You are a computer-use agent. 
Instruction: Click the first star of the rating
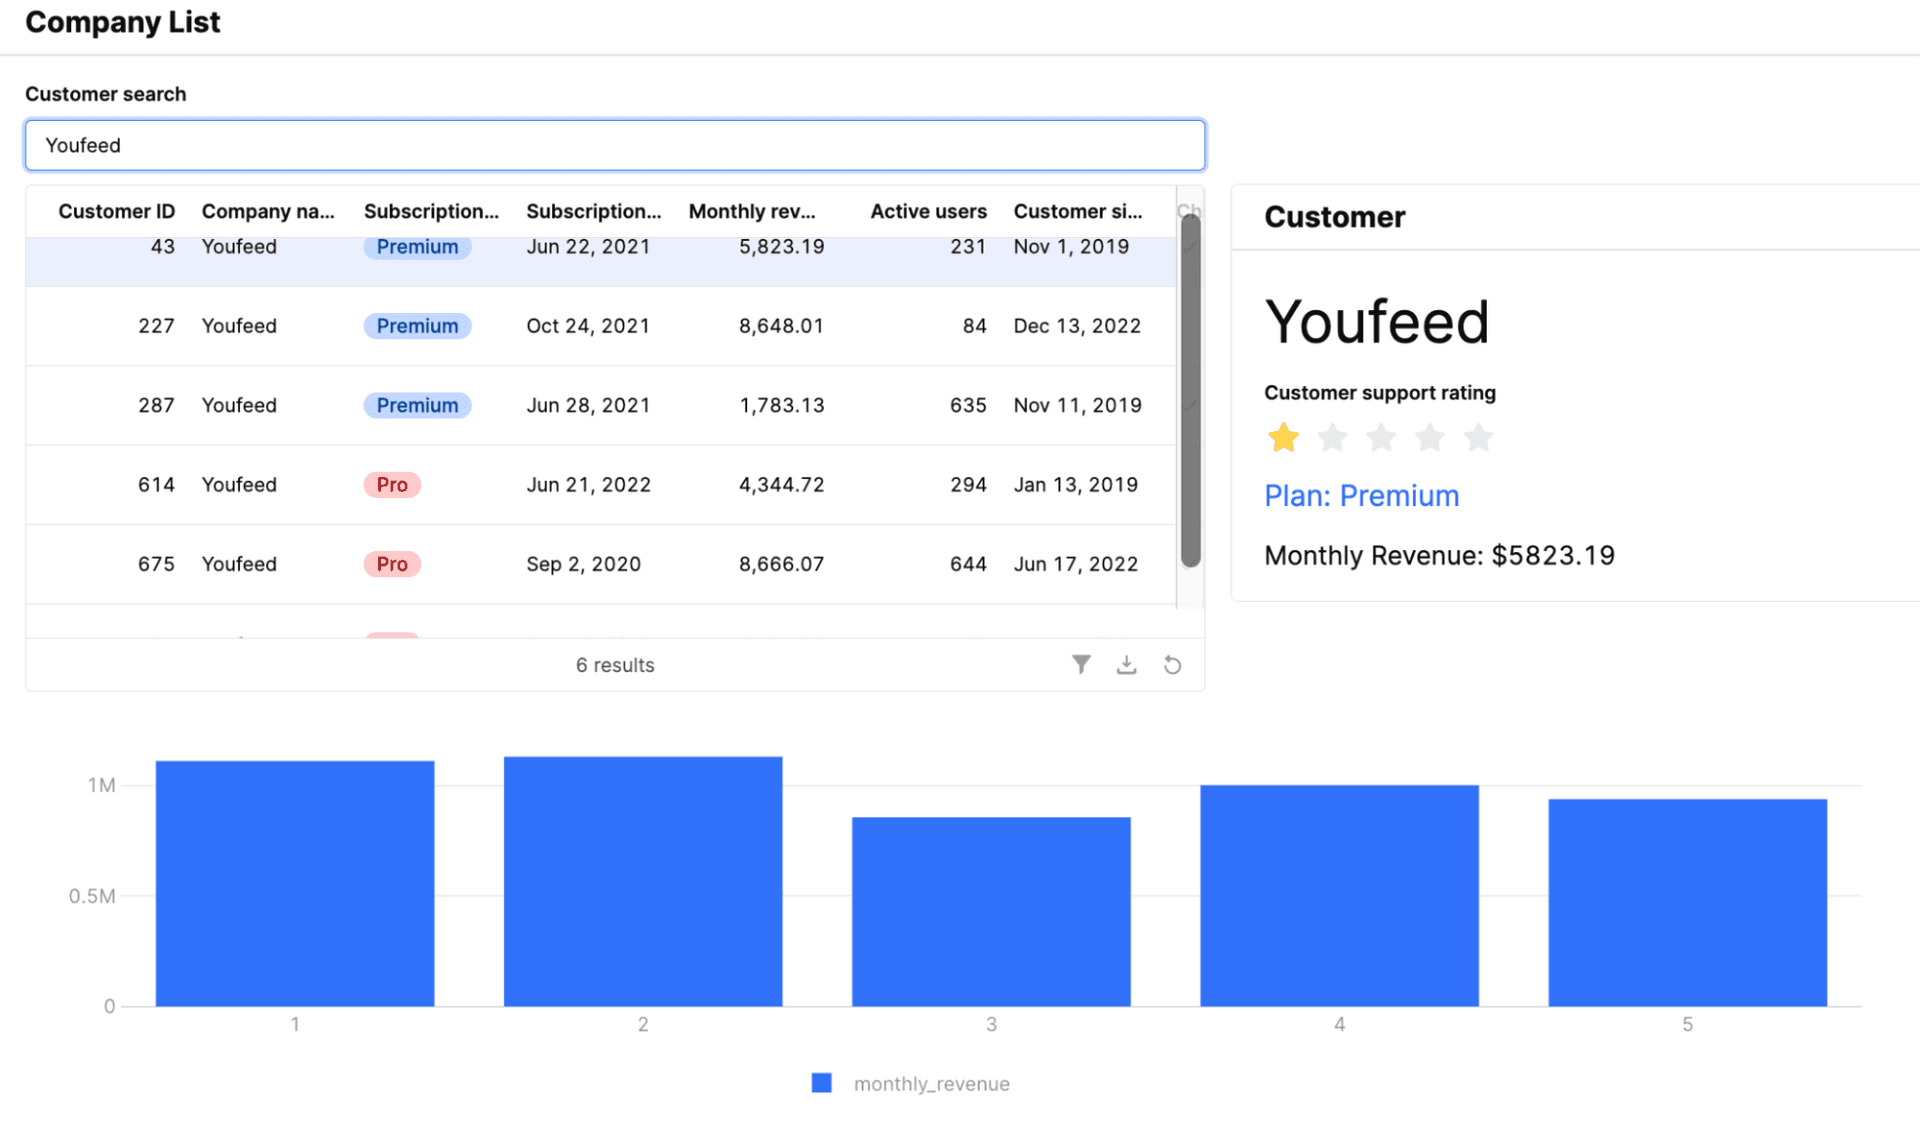[1283, 437]
